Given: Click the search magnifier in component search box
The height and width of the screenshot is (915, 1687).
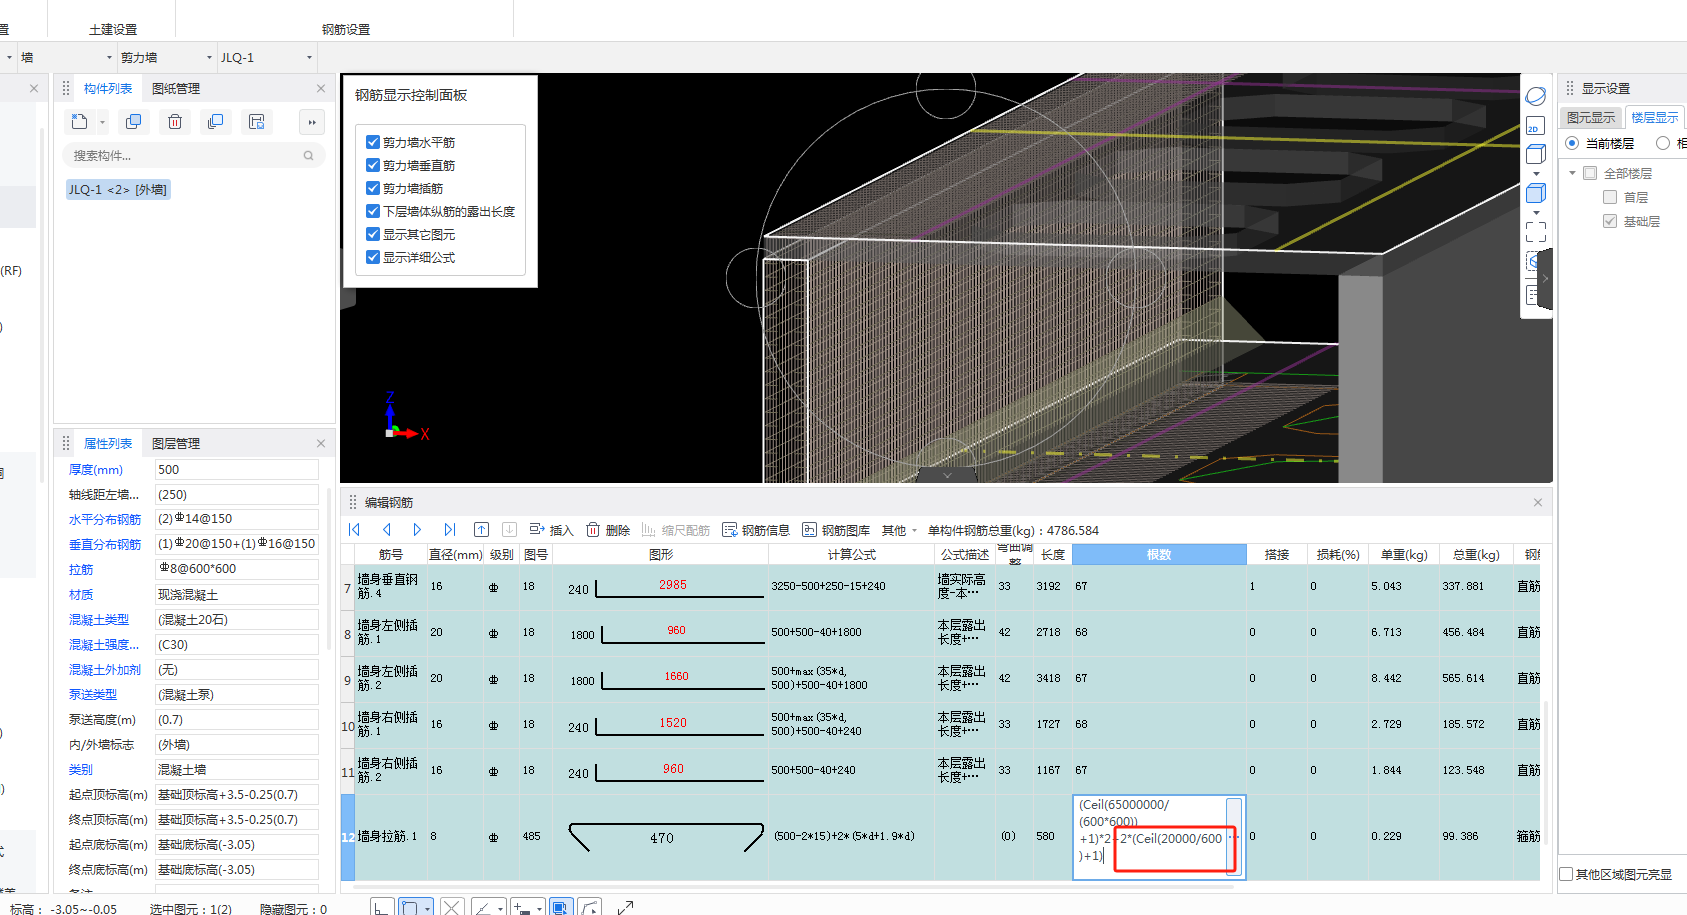Looking at the screenshot, I should 309,156.
